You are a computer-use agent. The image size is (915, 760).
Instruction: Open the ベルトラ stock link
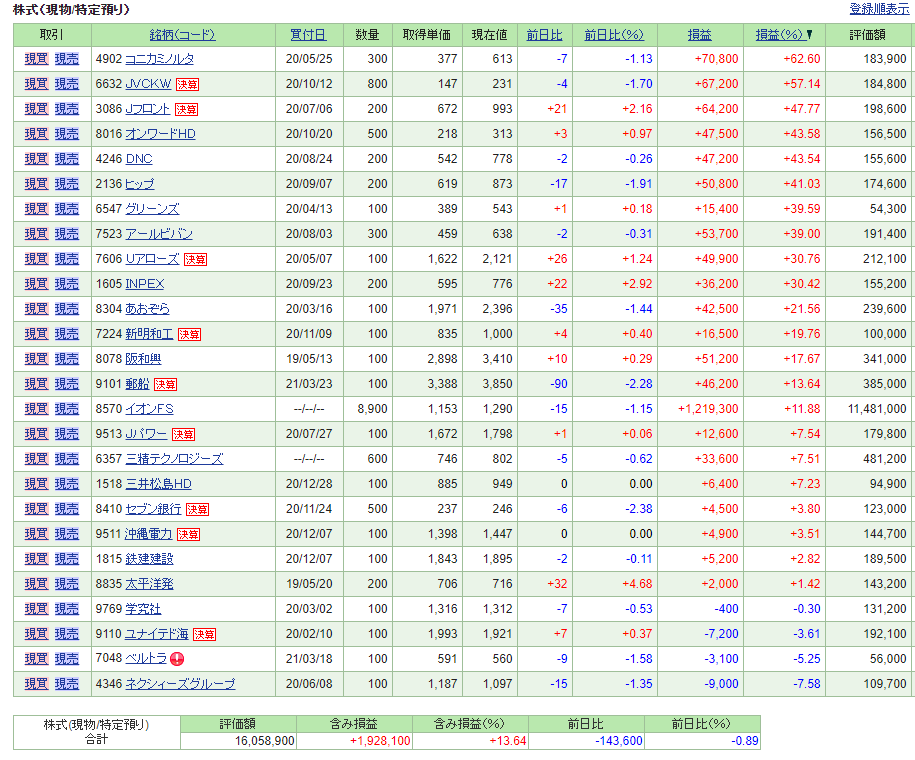pyautogui.click(x=146, y=658)
